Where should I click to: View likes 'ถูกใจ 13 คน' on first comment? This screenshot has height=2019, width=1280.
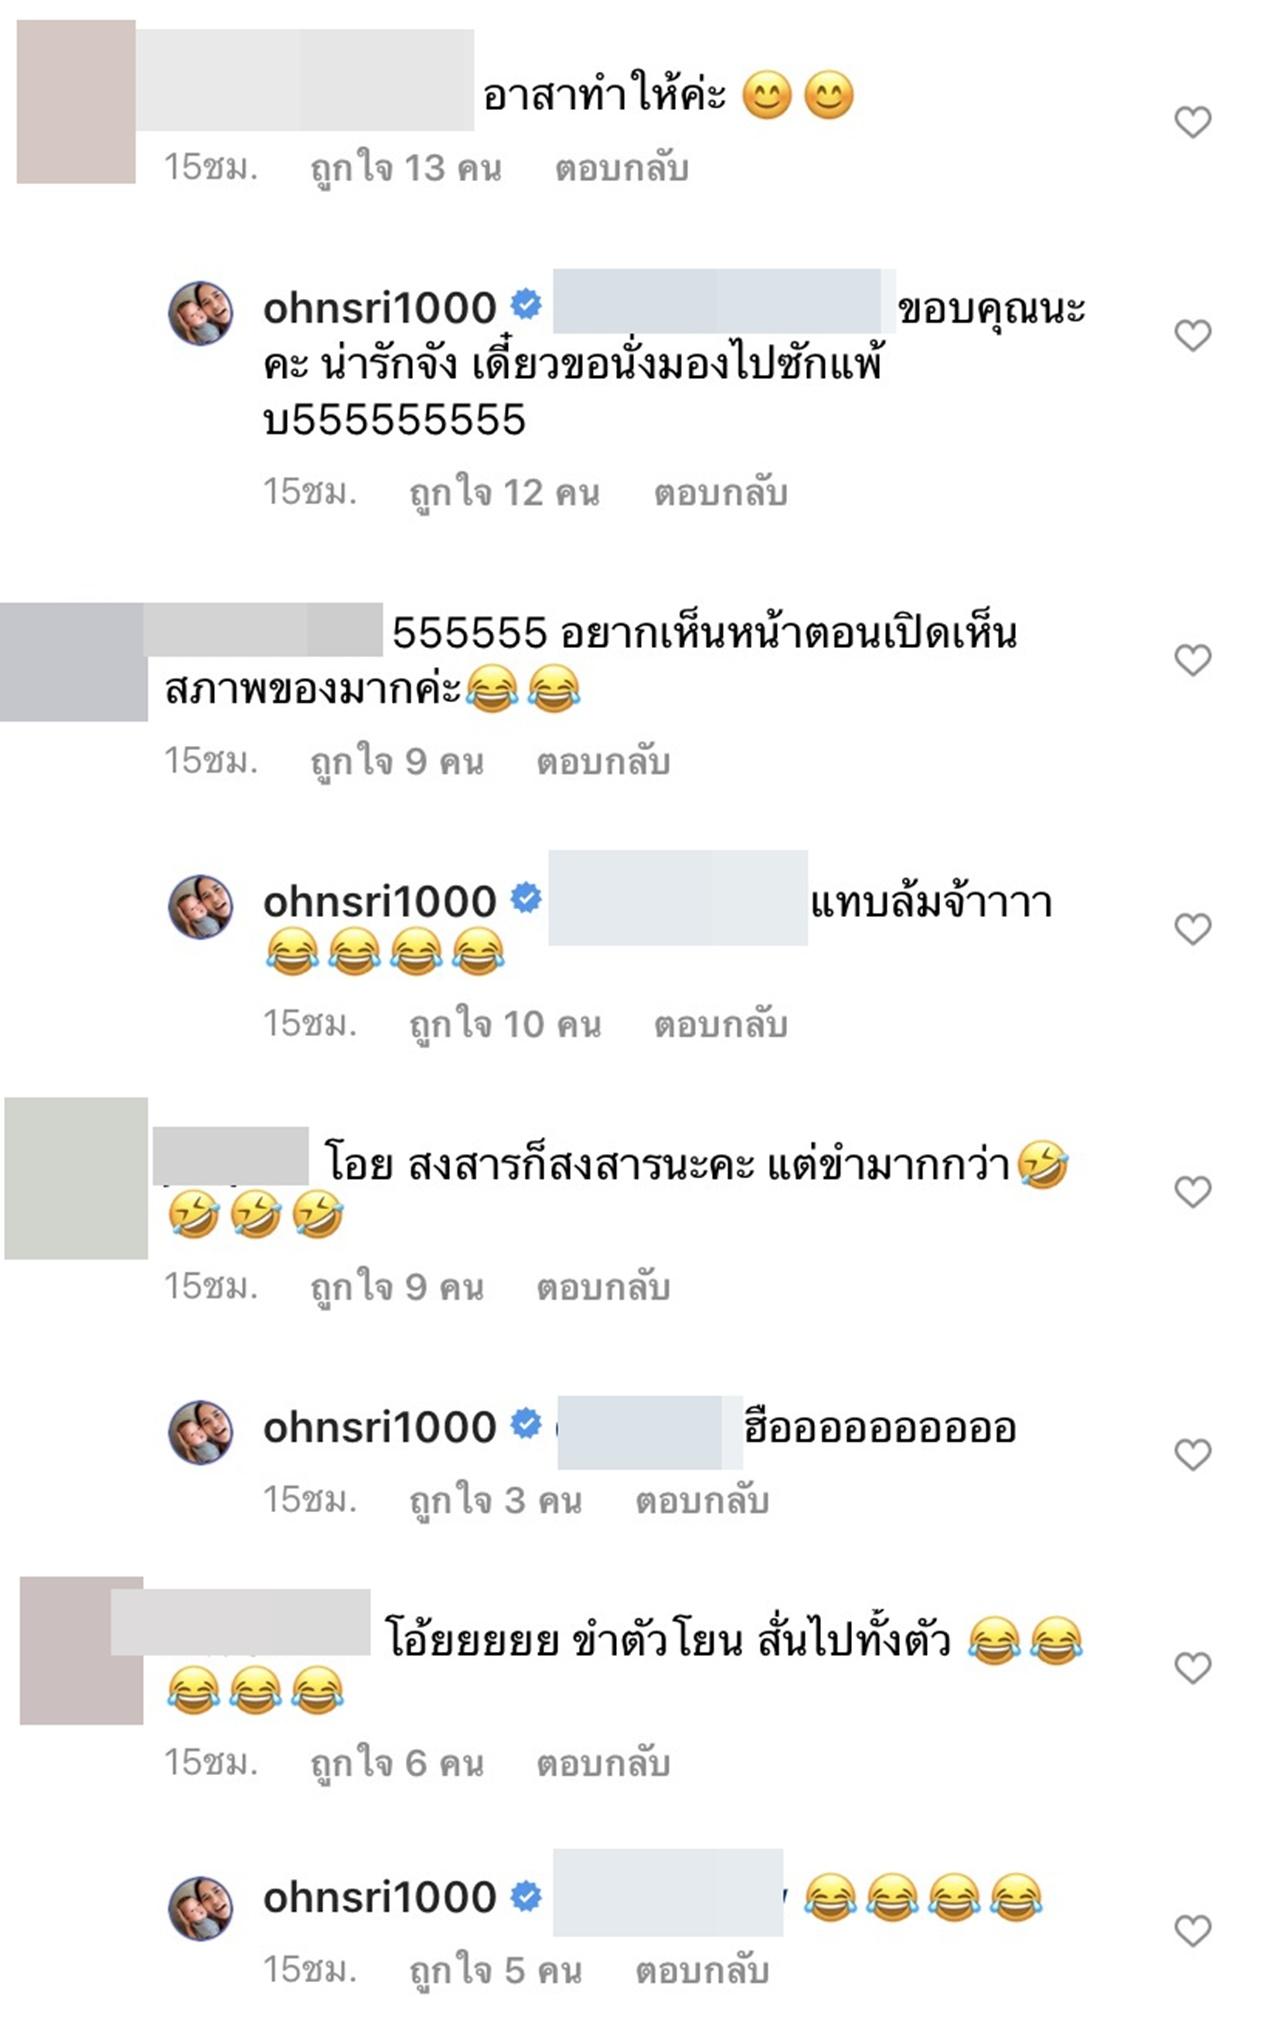coord(405,168)
